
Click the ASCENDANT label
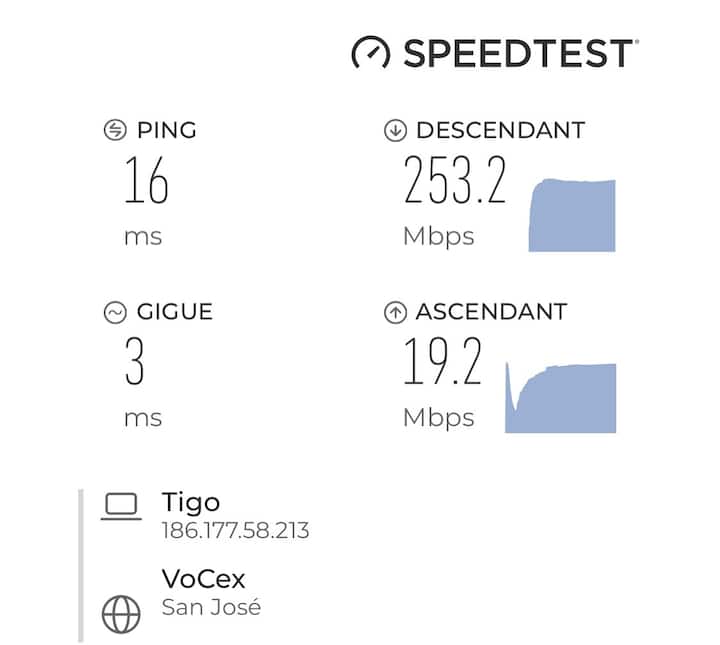coord(491,312)
